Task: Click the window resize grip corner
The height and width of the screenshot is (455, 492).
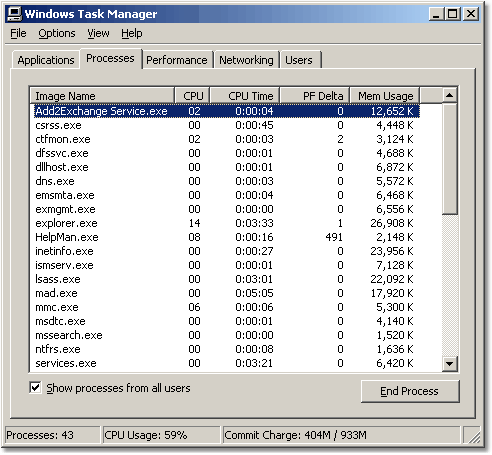Action: [472, 436]
